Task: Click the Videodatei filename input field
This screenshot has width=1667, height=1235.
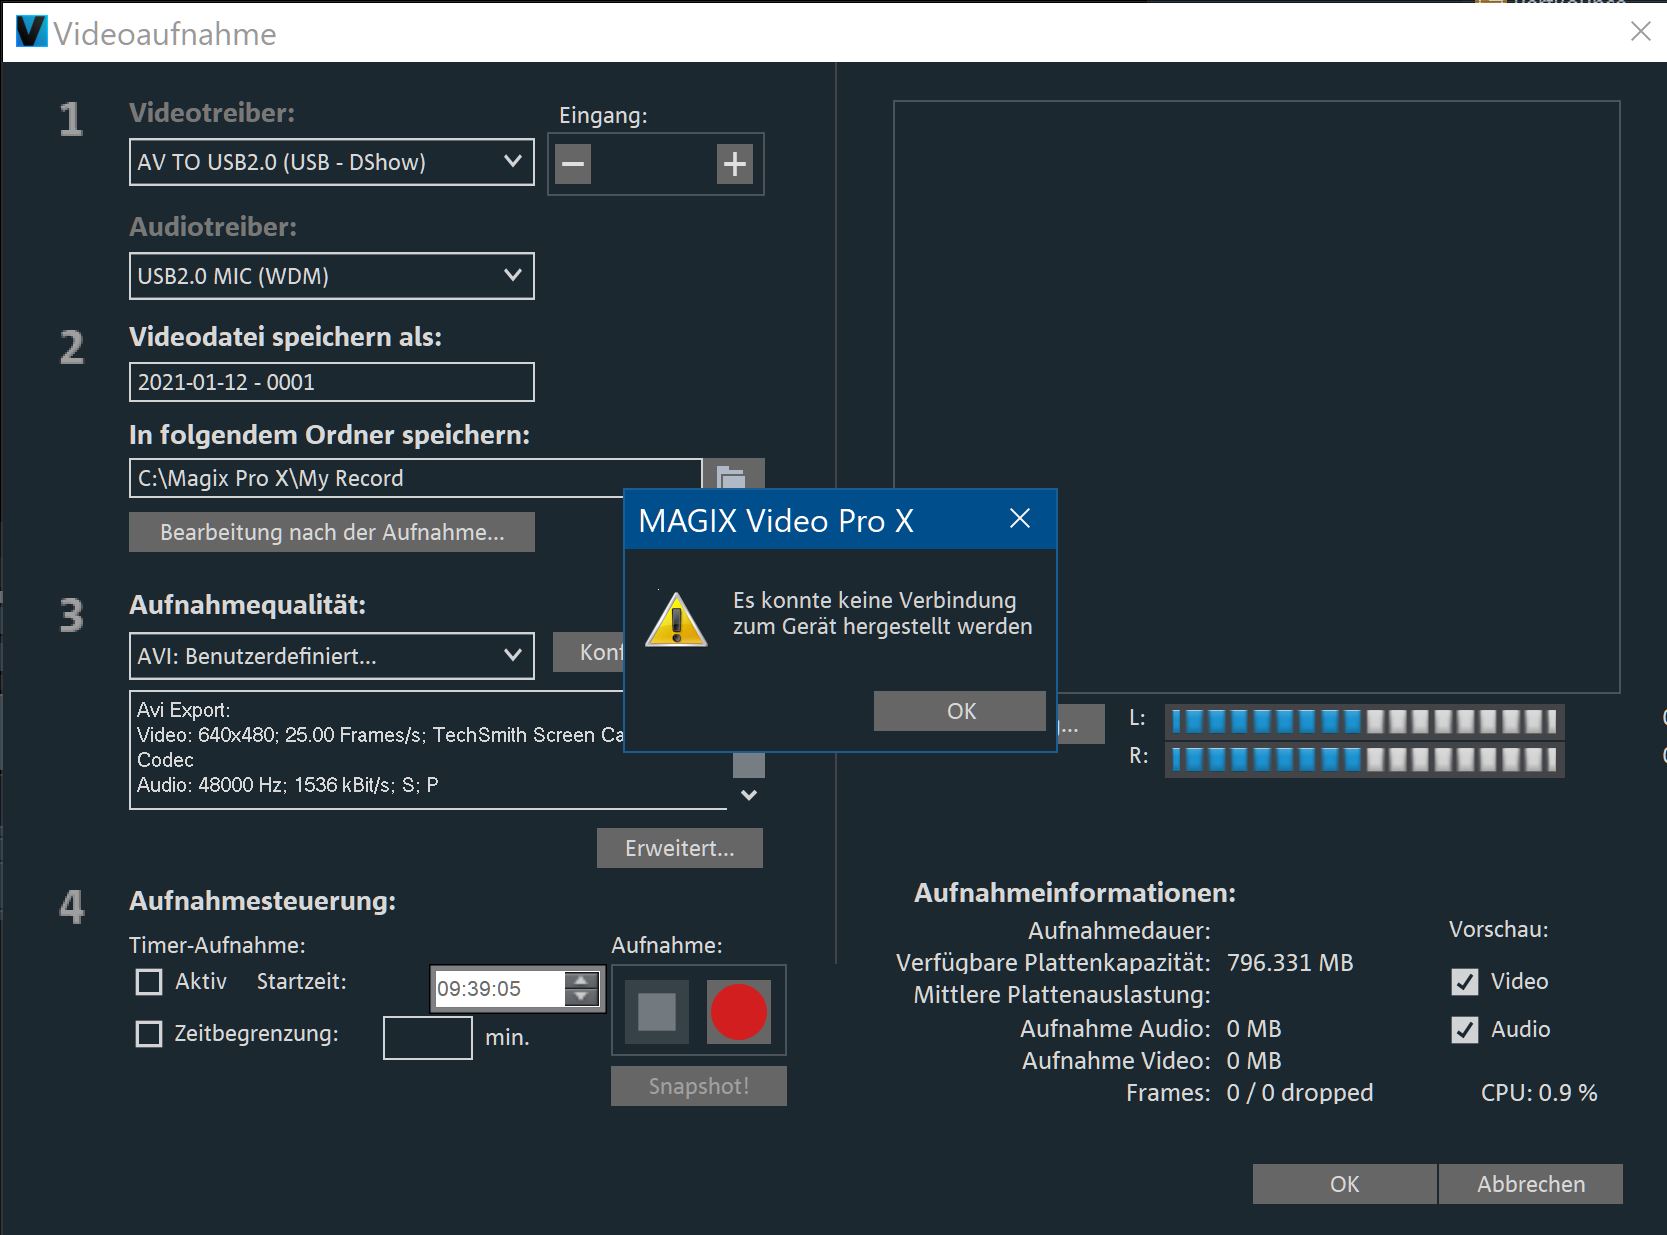Action: pyautogui.click(x=331, y=382)
